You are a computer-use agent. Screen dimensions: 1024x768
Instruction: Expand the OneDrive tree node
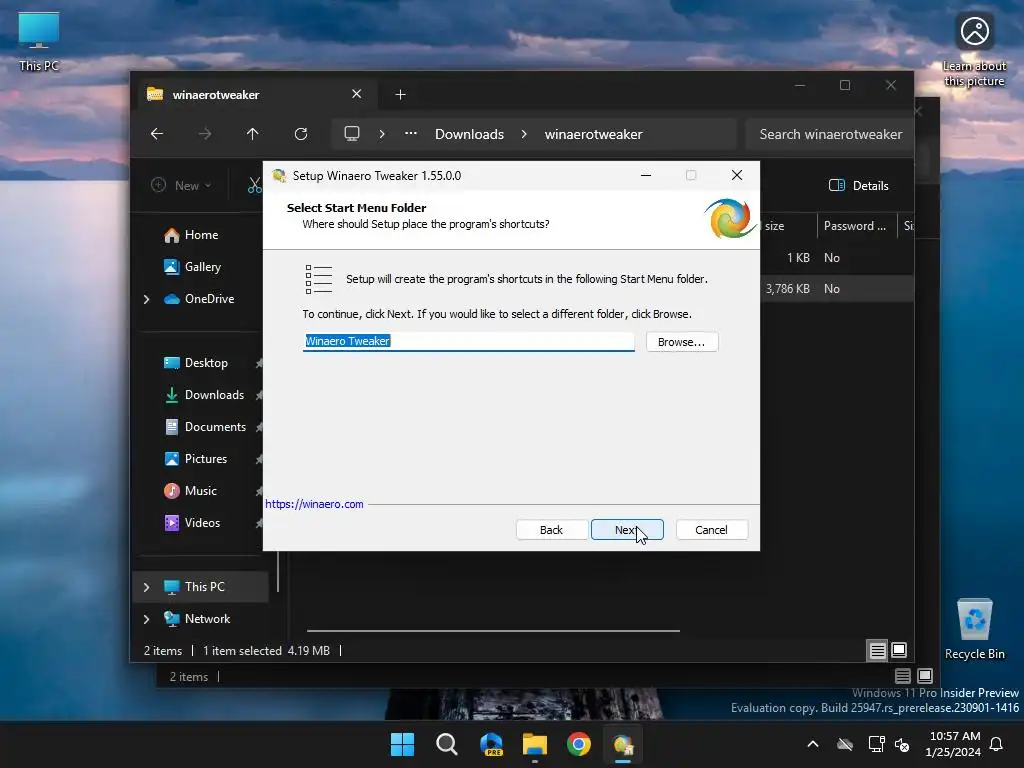click(146, 299)
